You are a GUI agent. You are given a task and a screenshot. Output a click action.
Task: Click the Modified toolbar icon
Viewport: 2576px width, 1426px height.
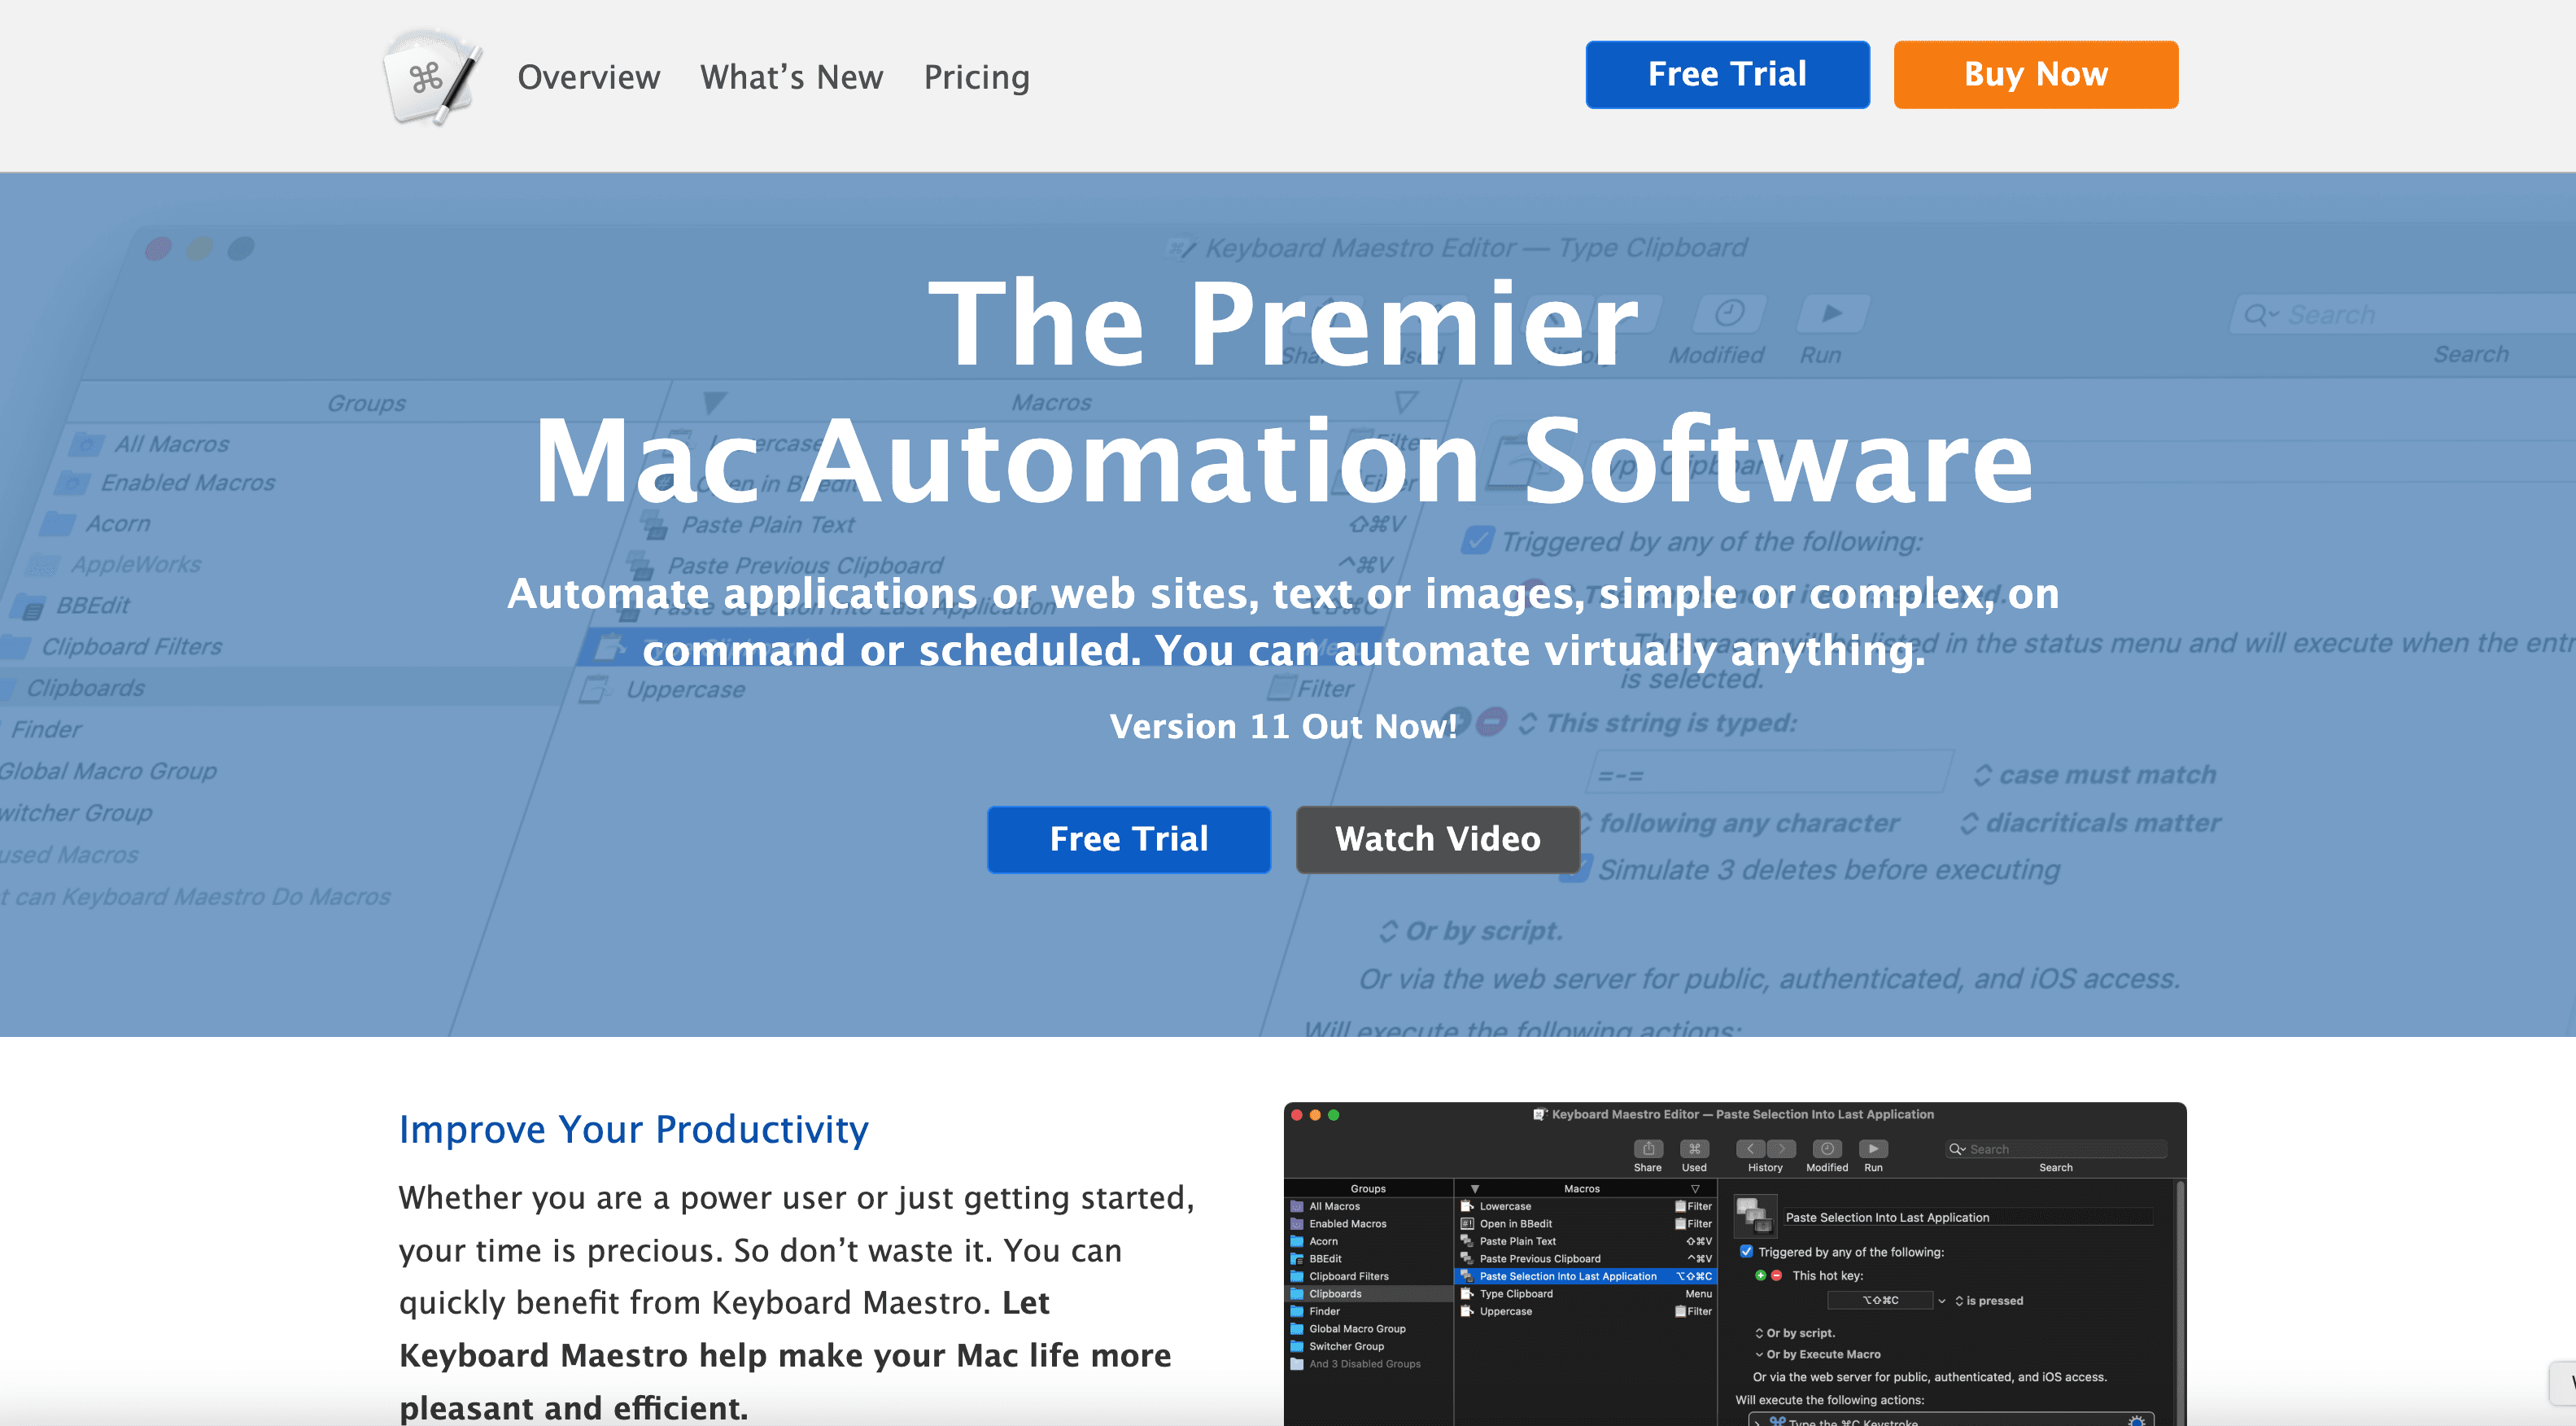click(x=1828, y=1150)
